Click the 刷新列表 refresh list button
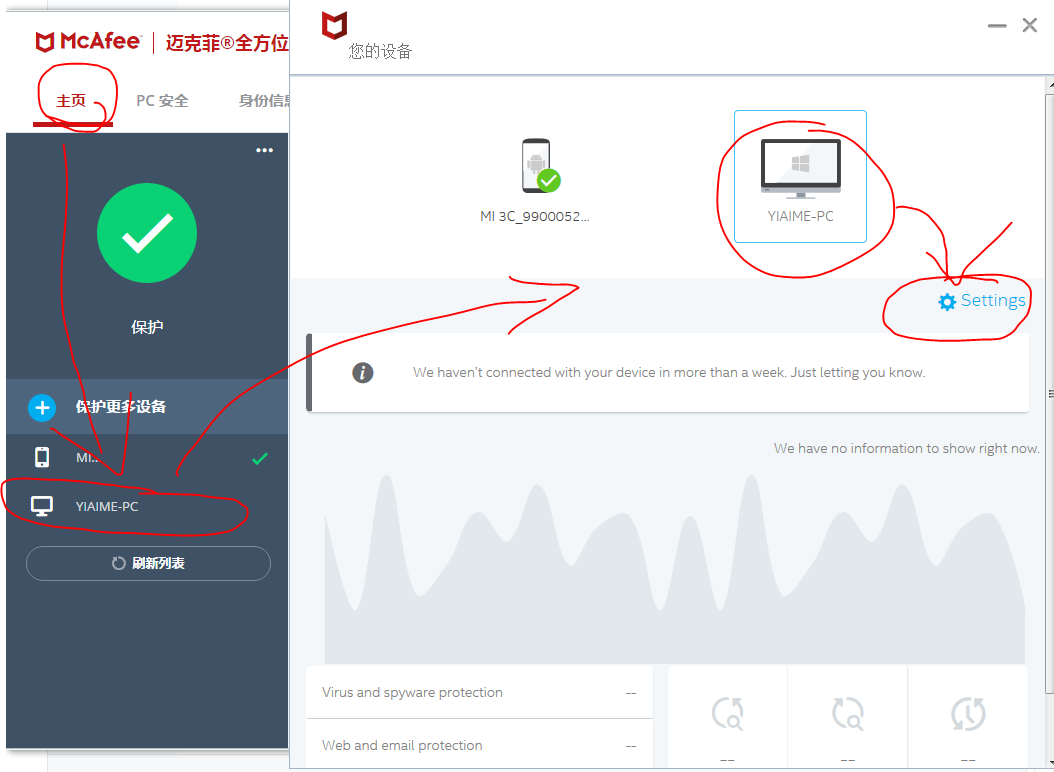 click(149, 564)
